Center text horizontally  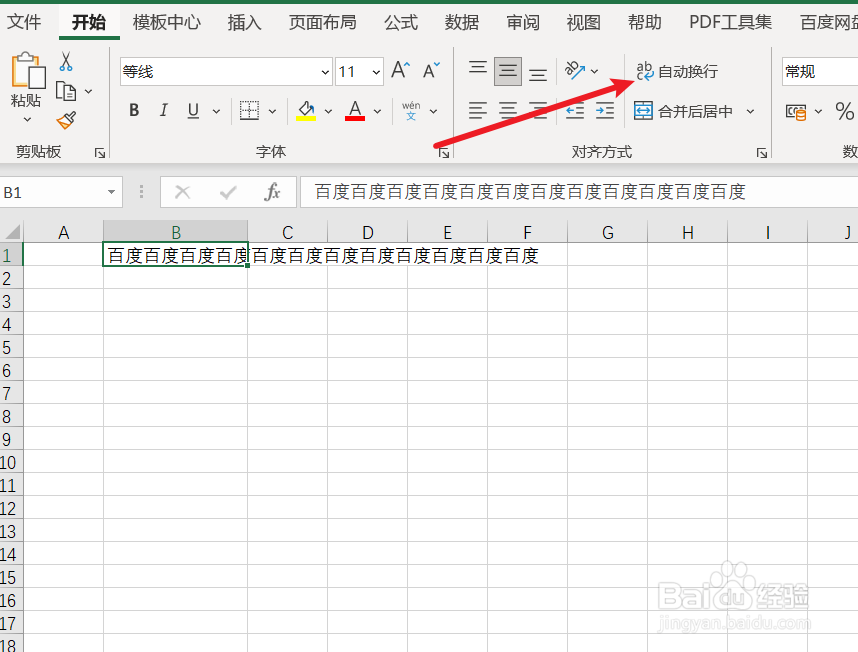508,111
